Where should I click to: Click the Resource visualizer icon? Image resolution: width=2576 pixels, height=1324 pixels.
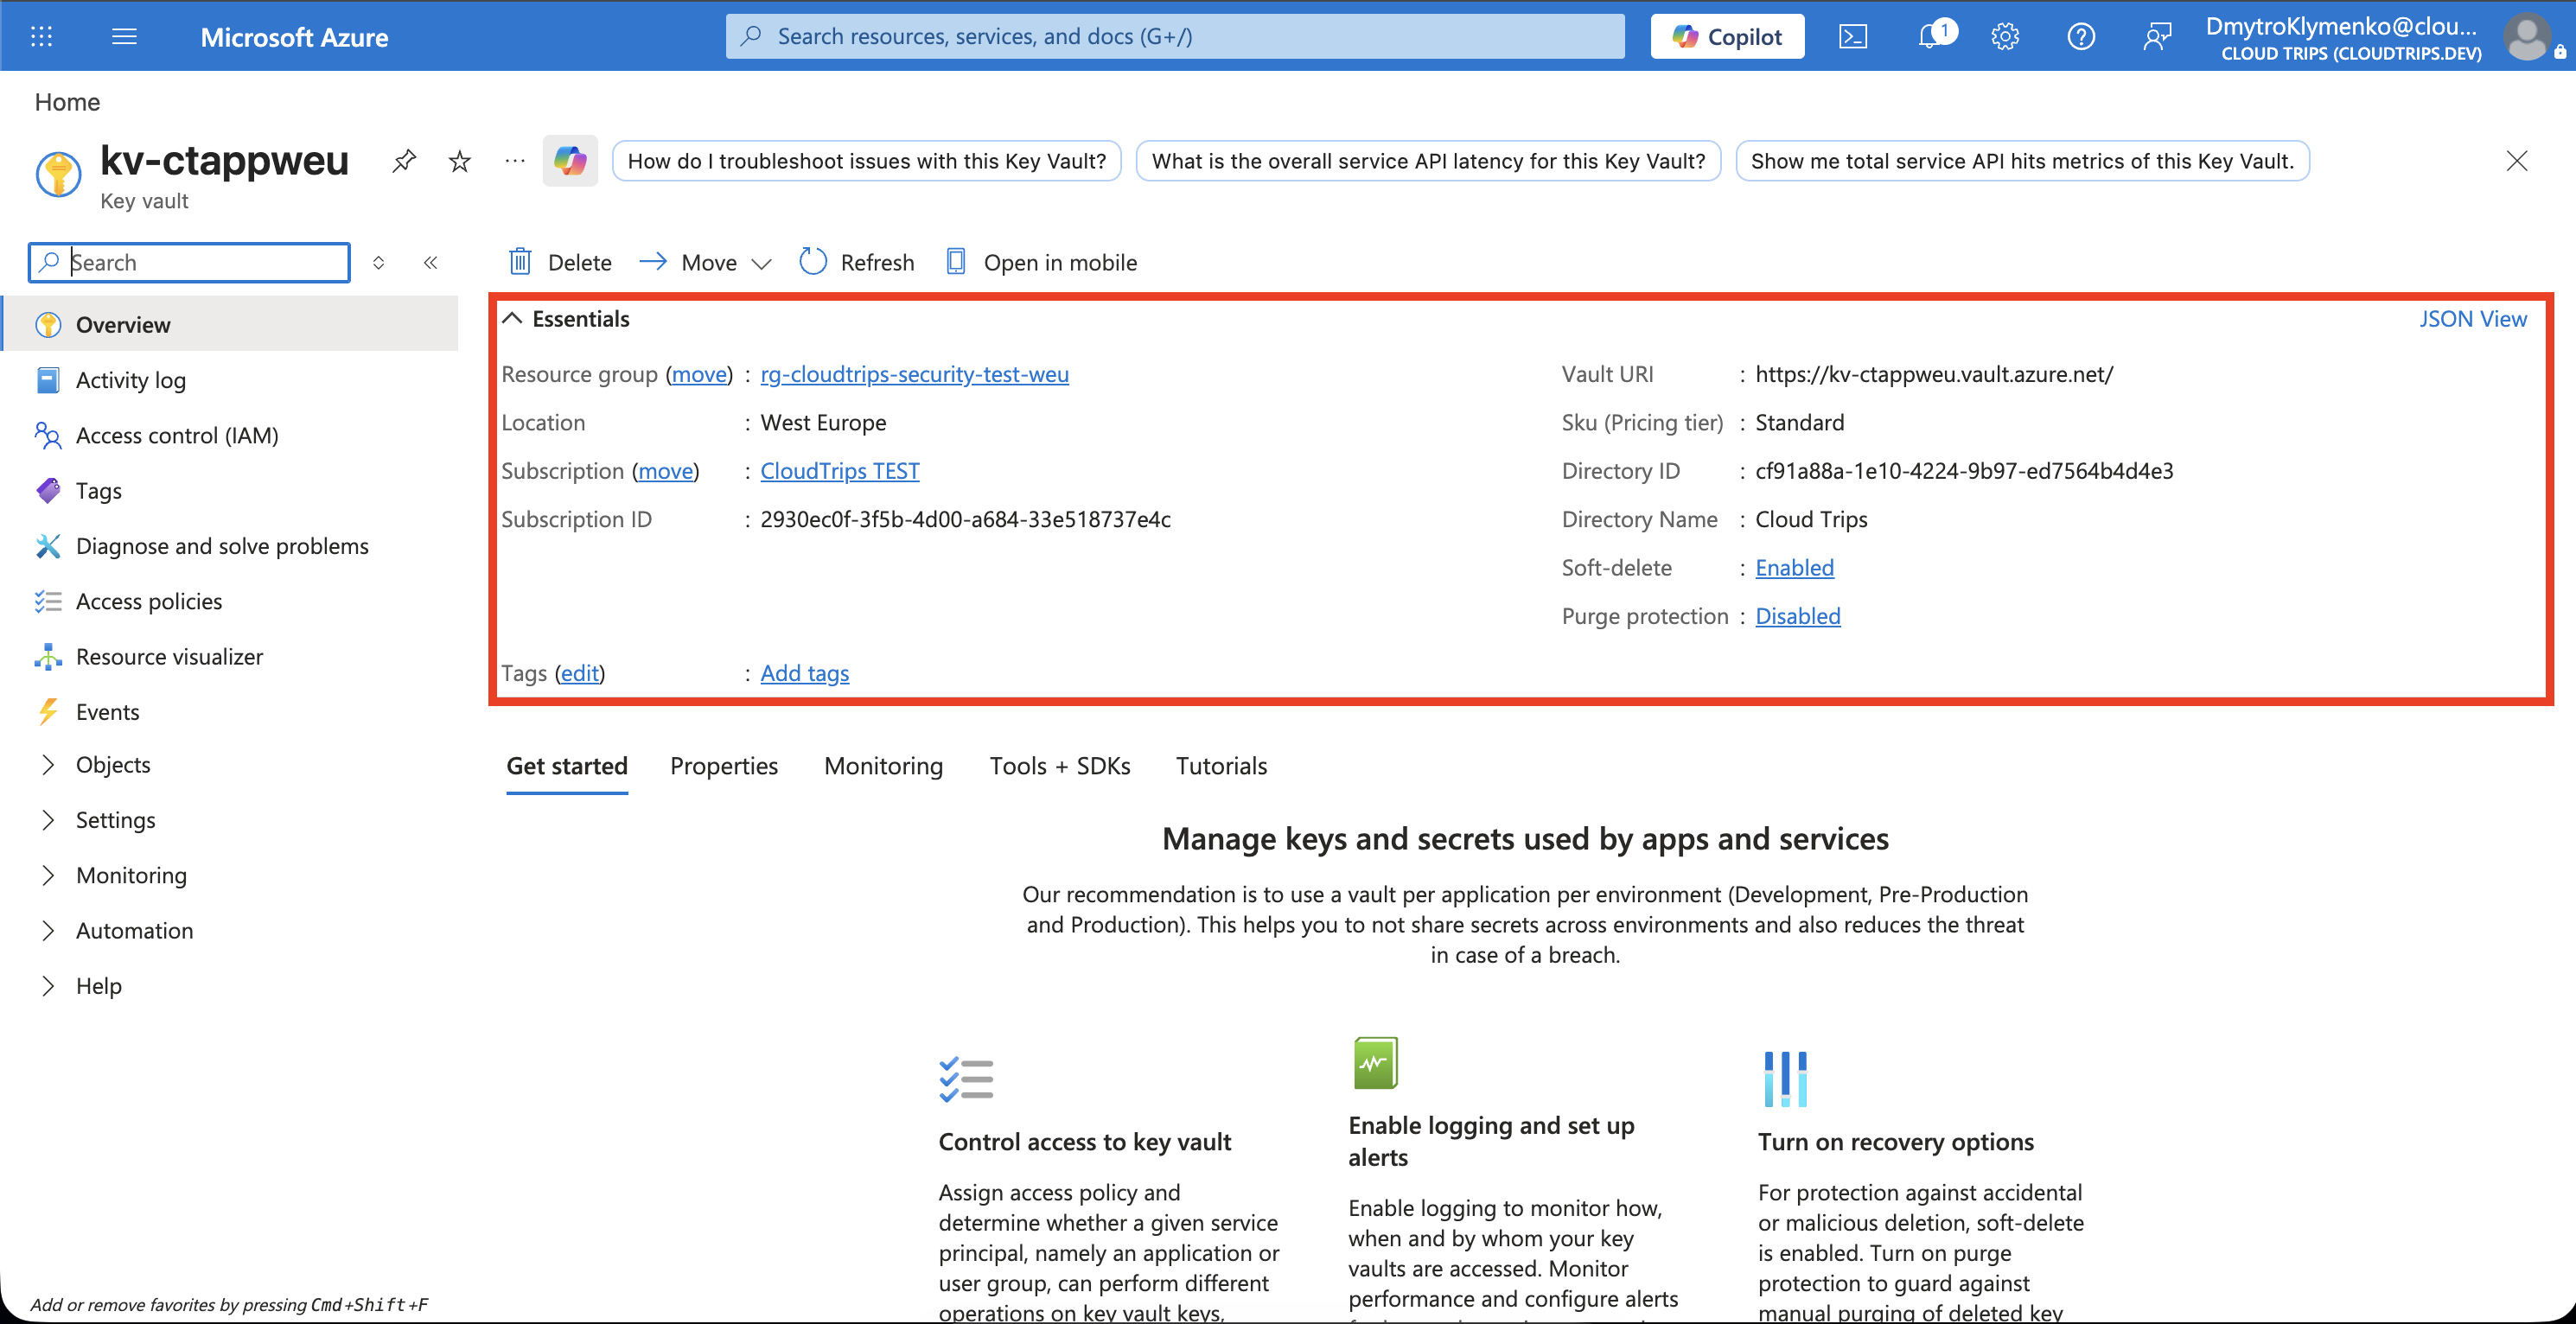[x=48, y=657]
